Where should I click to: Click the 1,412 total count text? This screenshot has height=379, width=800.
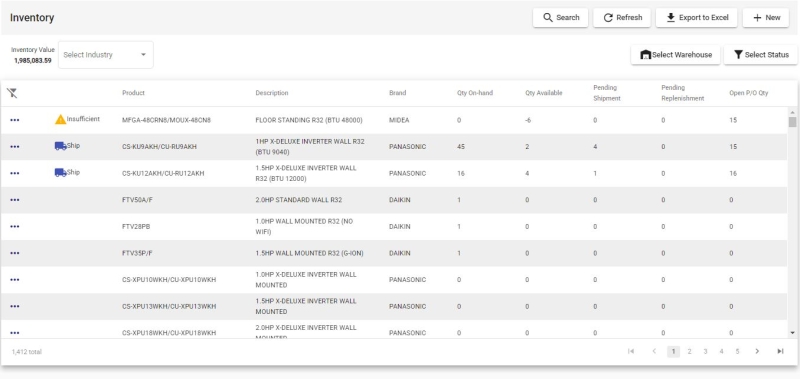(x=27, y=351)
